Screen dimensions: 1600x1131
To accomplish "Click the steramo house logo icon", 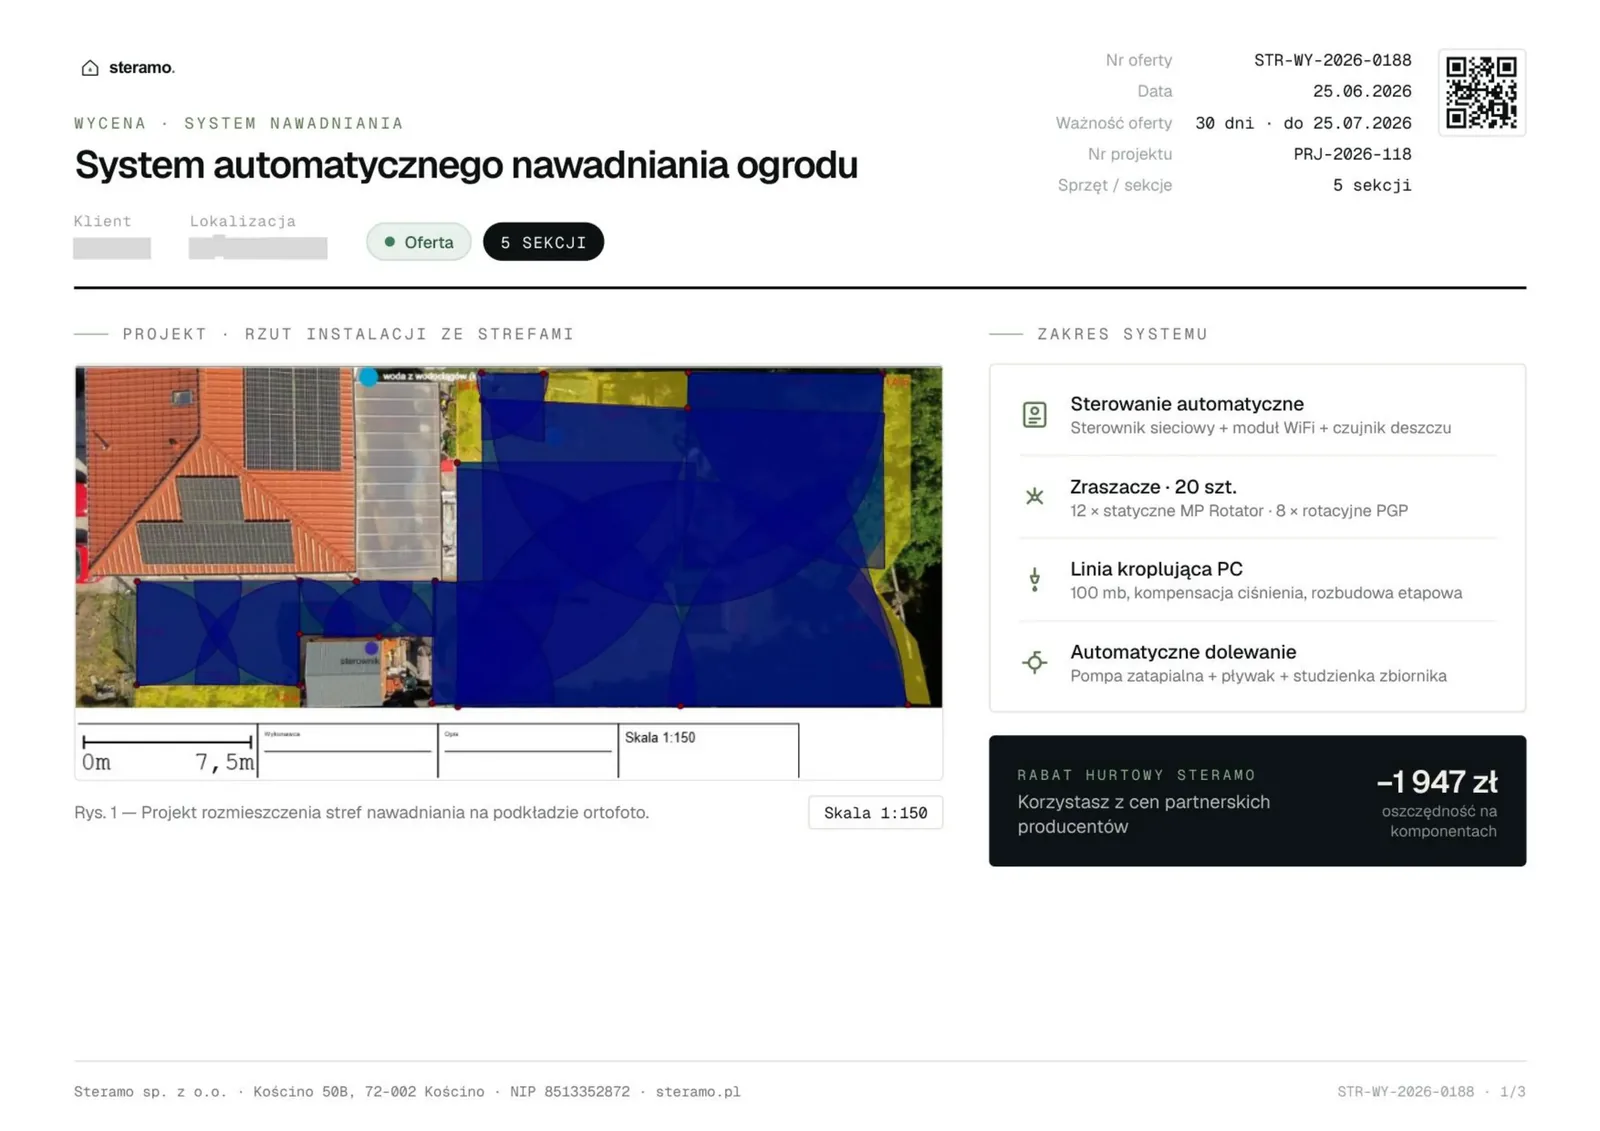I will click(90, 68).
